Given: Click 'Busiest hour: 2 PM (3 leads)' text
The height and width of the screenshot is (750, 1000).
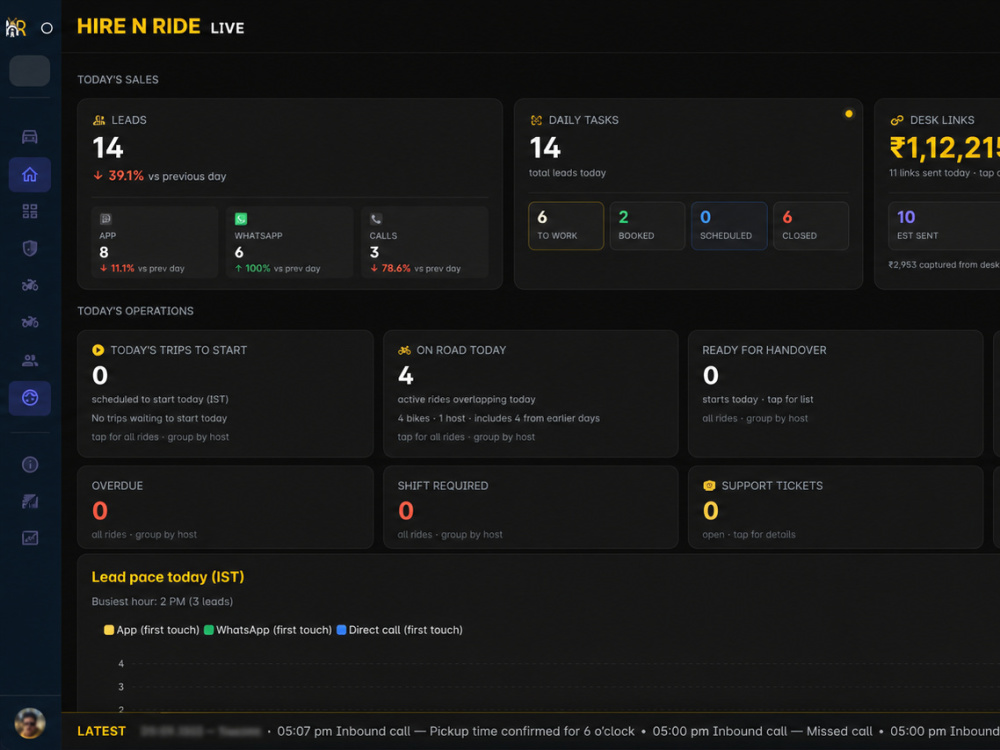Looking at the screenshot, I should (162, 601).
